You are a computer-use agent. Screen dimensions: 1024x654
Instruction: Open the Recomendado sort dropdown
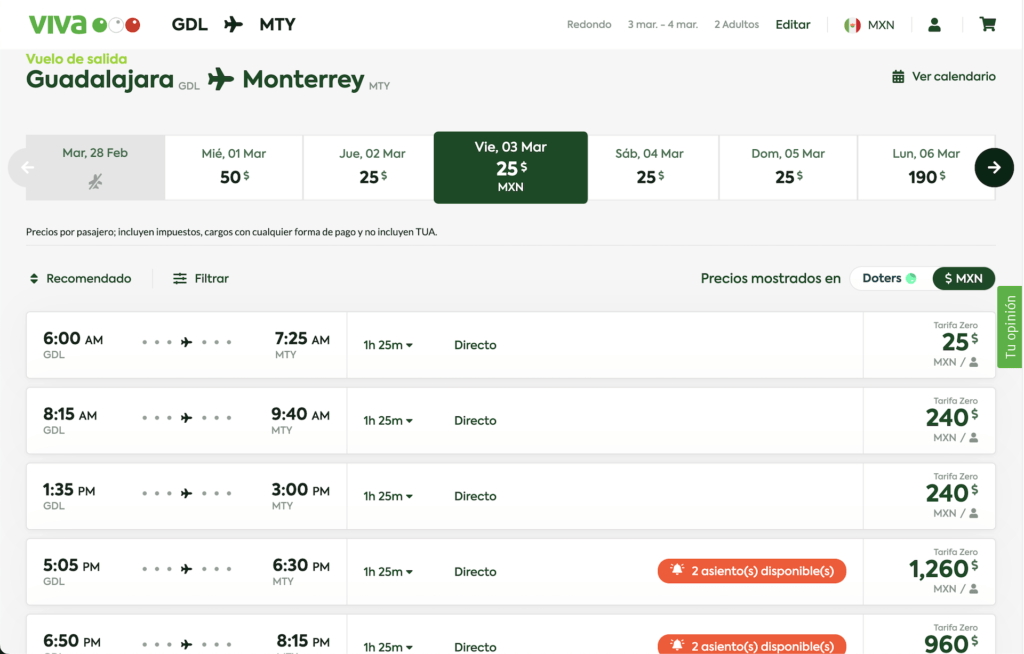[80, 278]
